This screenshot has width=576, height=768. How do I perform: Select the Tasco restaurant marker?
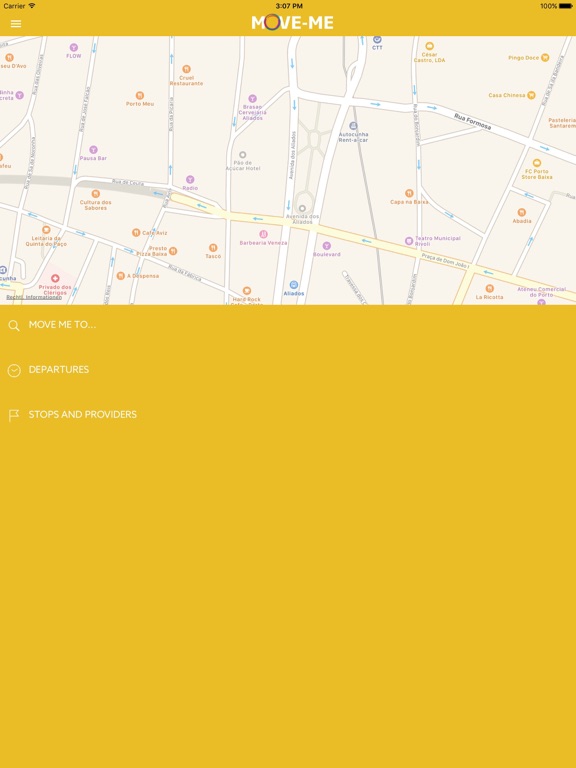(x=213, y=248)
